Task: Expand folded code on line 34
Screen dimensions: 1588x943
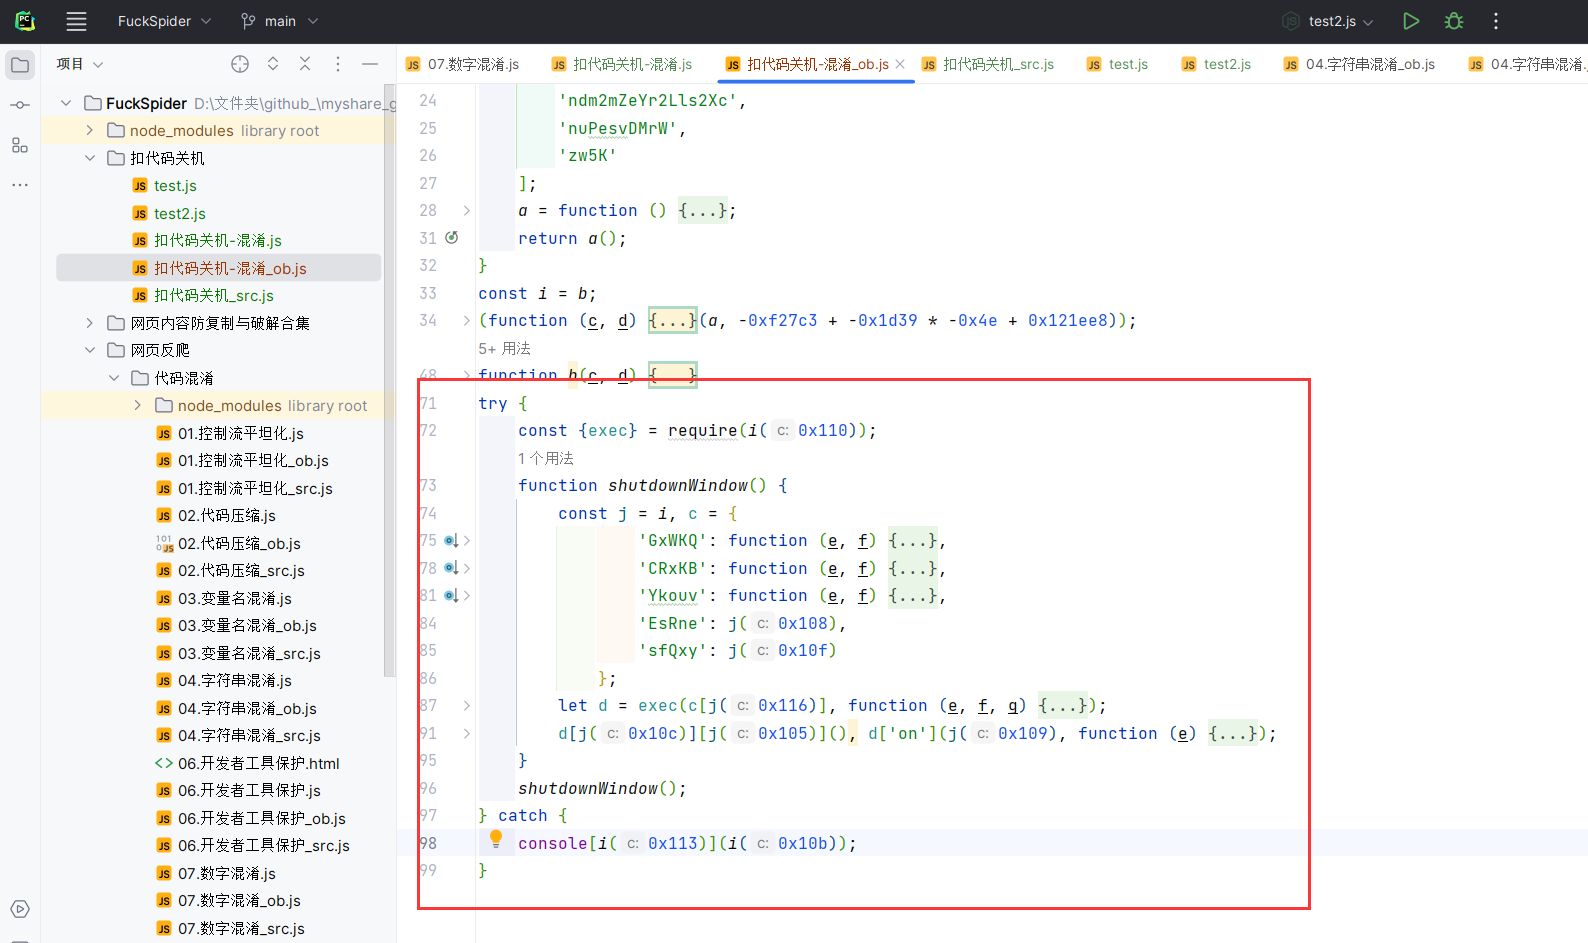Action: point(466,321)
